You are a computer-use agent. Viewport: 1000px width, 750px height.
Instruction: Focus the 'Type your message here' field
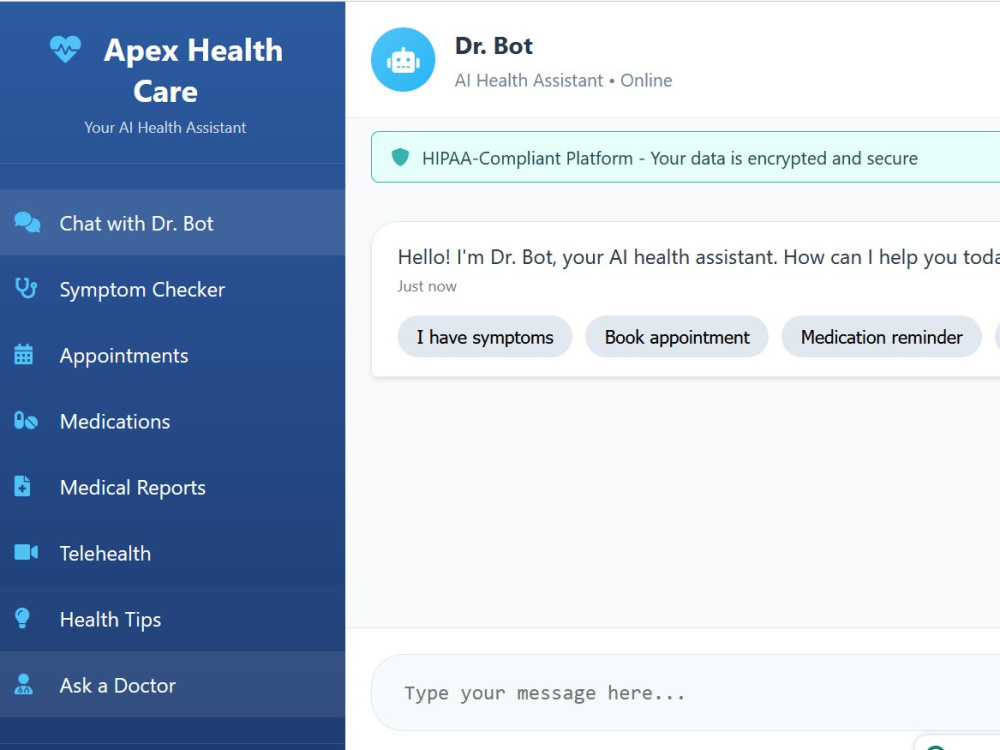(x=686, y=693)
